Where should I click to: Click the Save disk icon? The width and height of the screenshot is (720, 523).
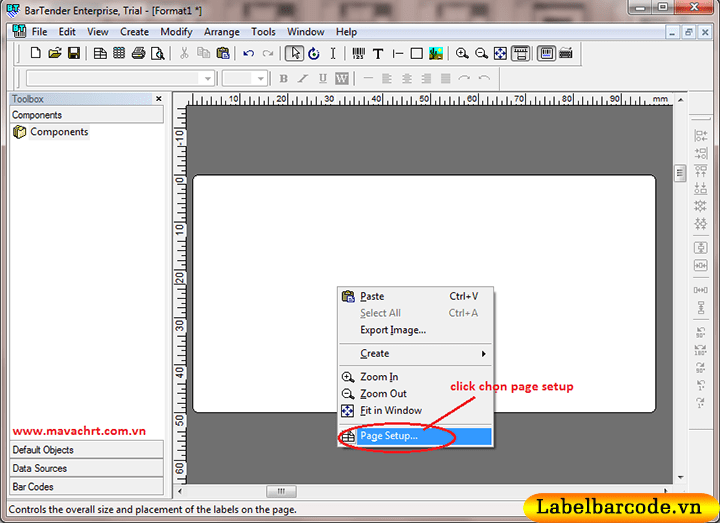pyautogui.click(x=74, y=53)
